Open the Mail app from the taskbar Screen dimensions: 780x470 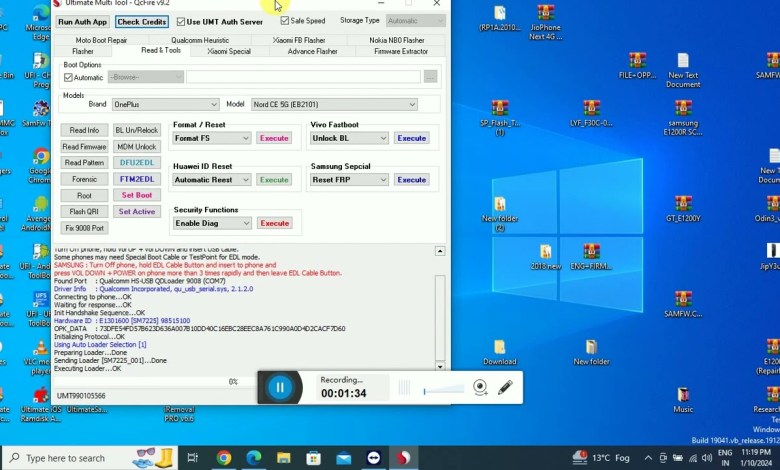[x=343, y=458]
